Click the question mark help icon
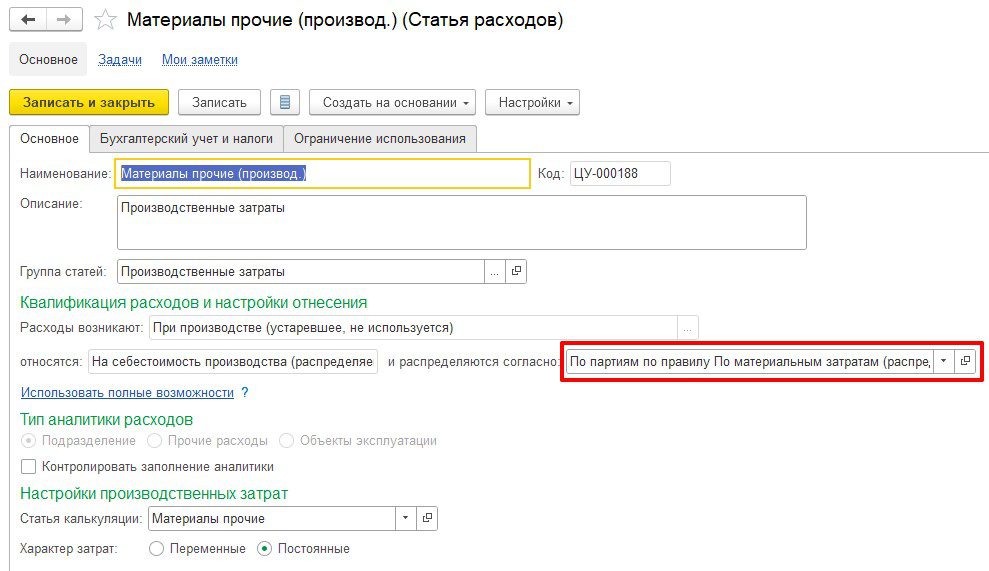Image resolution: width=989 pixels, height=571 pixels. pos(244,393)
